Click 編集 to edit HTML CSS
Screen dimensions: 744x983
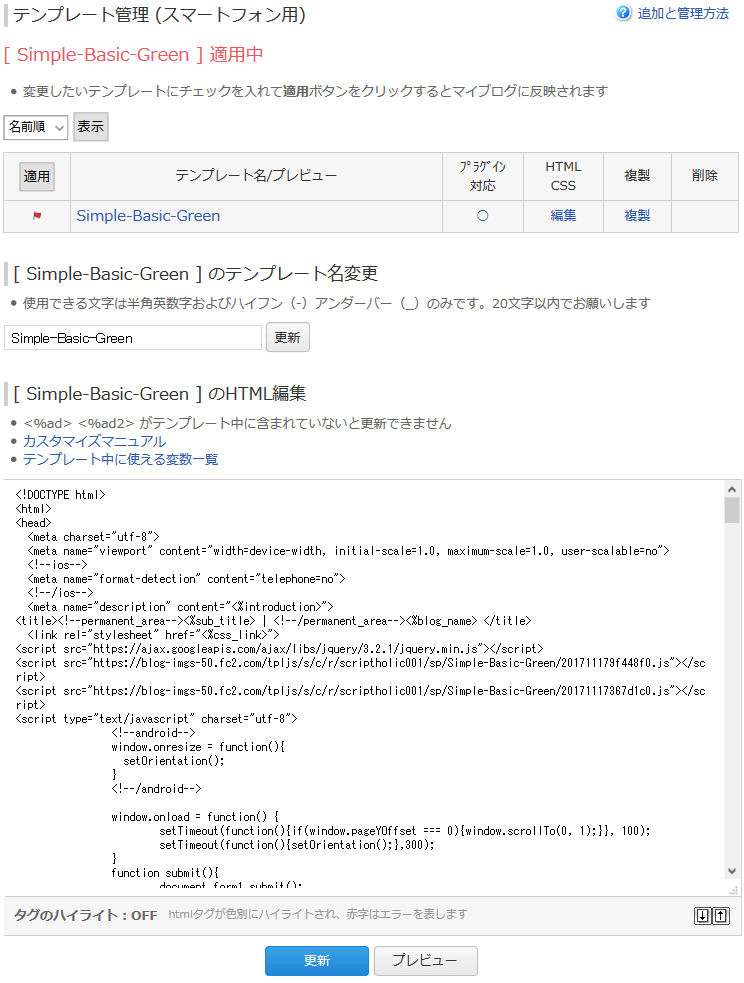pyautogui.click(x=563, y=216)
